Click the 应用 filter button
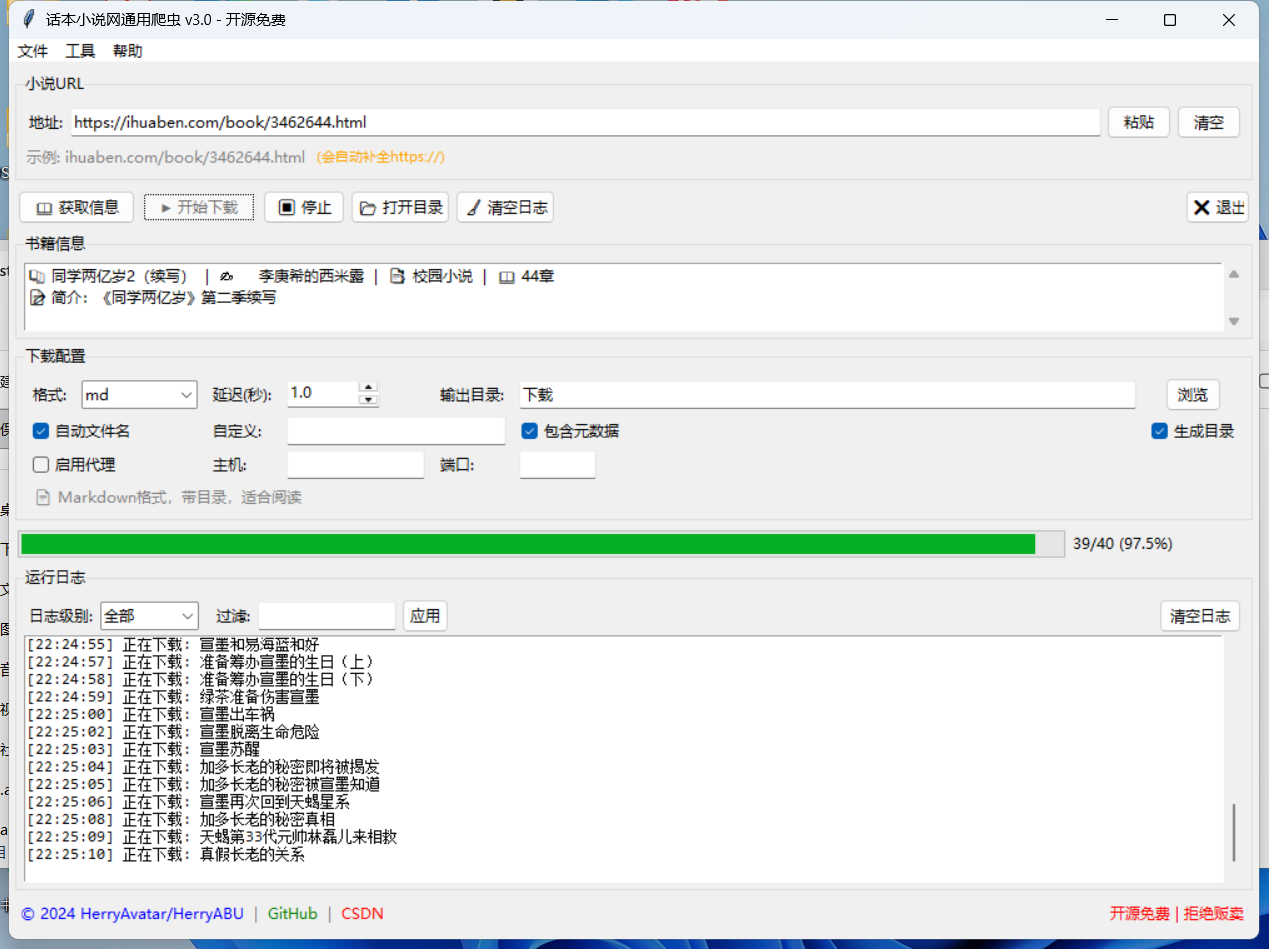This screenshot has height=949, width=1269. tap(425, 616)
